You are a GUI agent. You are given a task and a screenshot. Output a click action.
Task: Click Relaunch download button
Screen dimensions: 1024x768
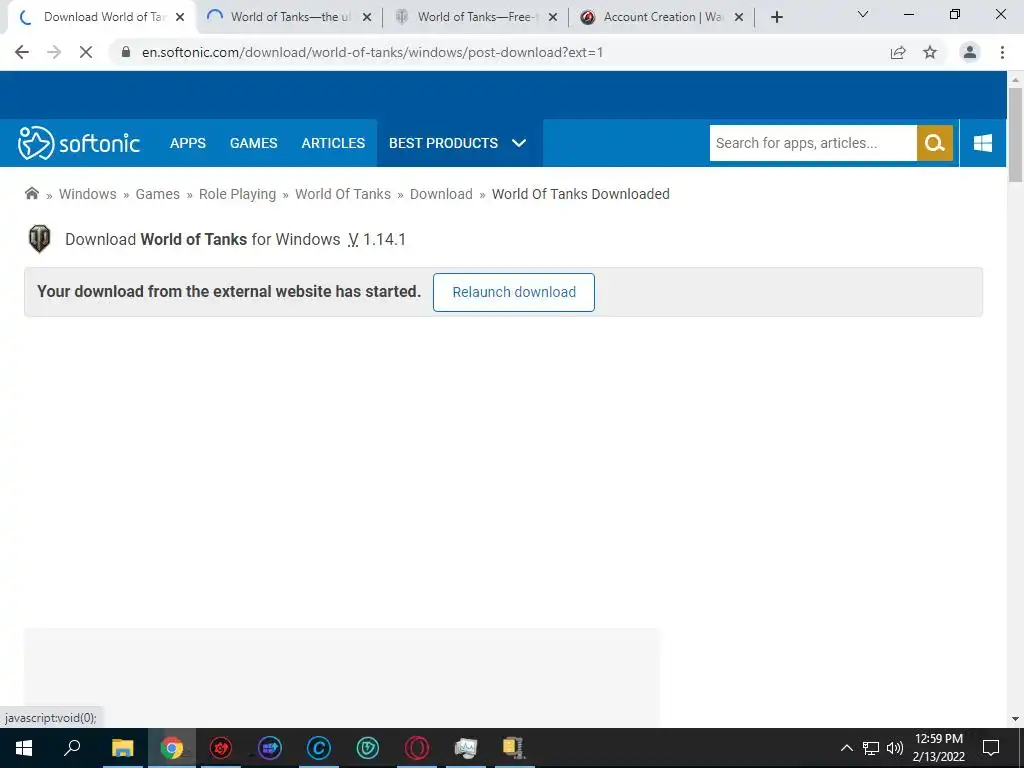point(514,292)
